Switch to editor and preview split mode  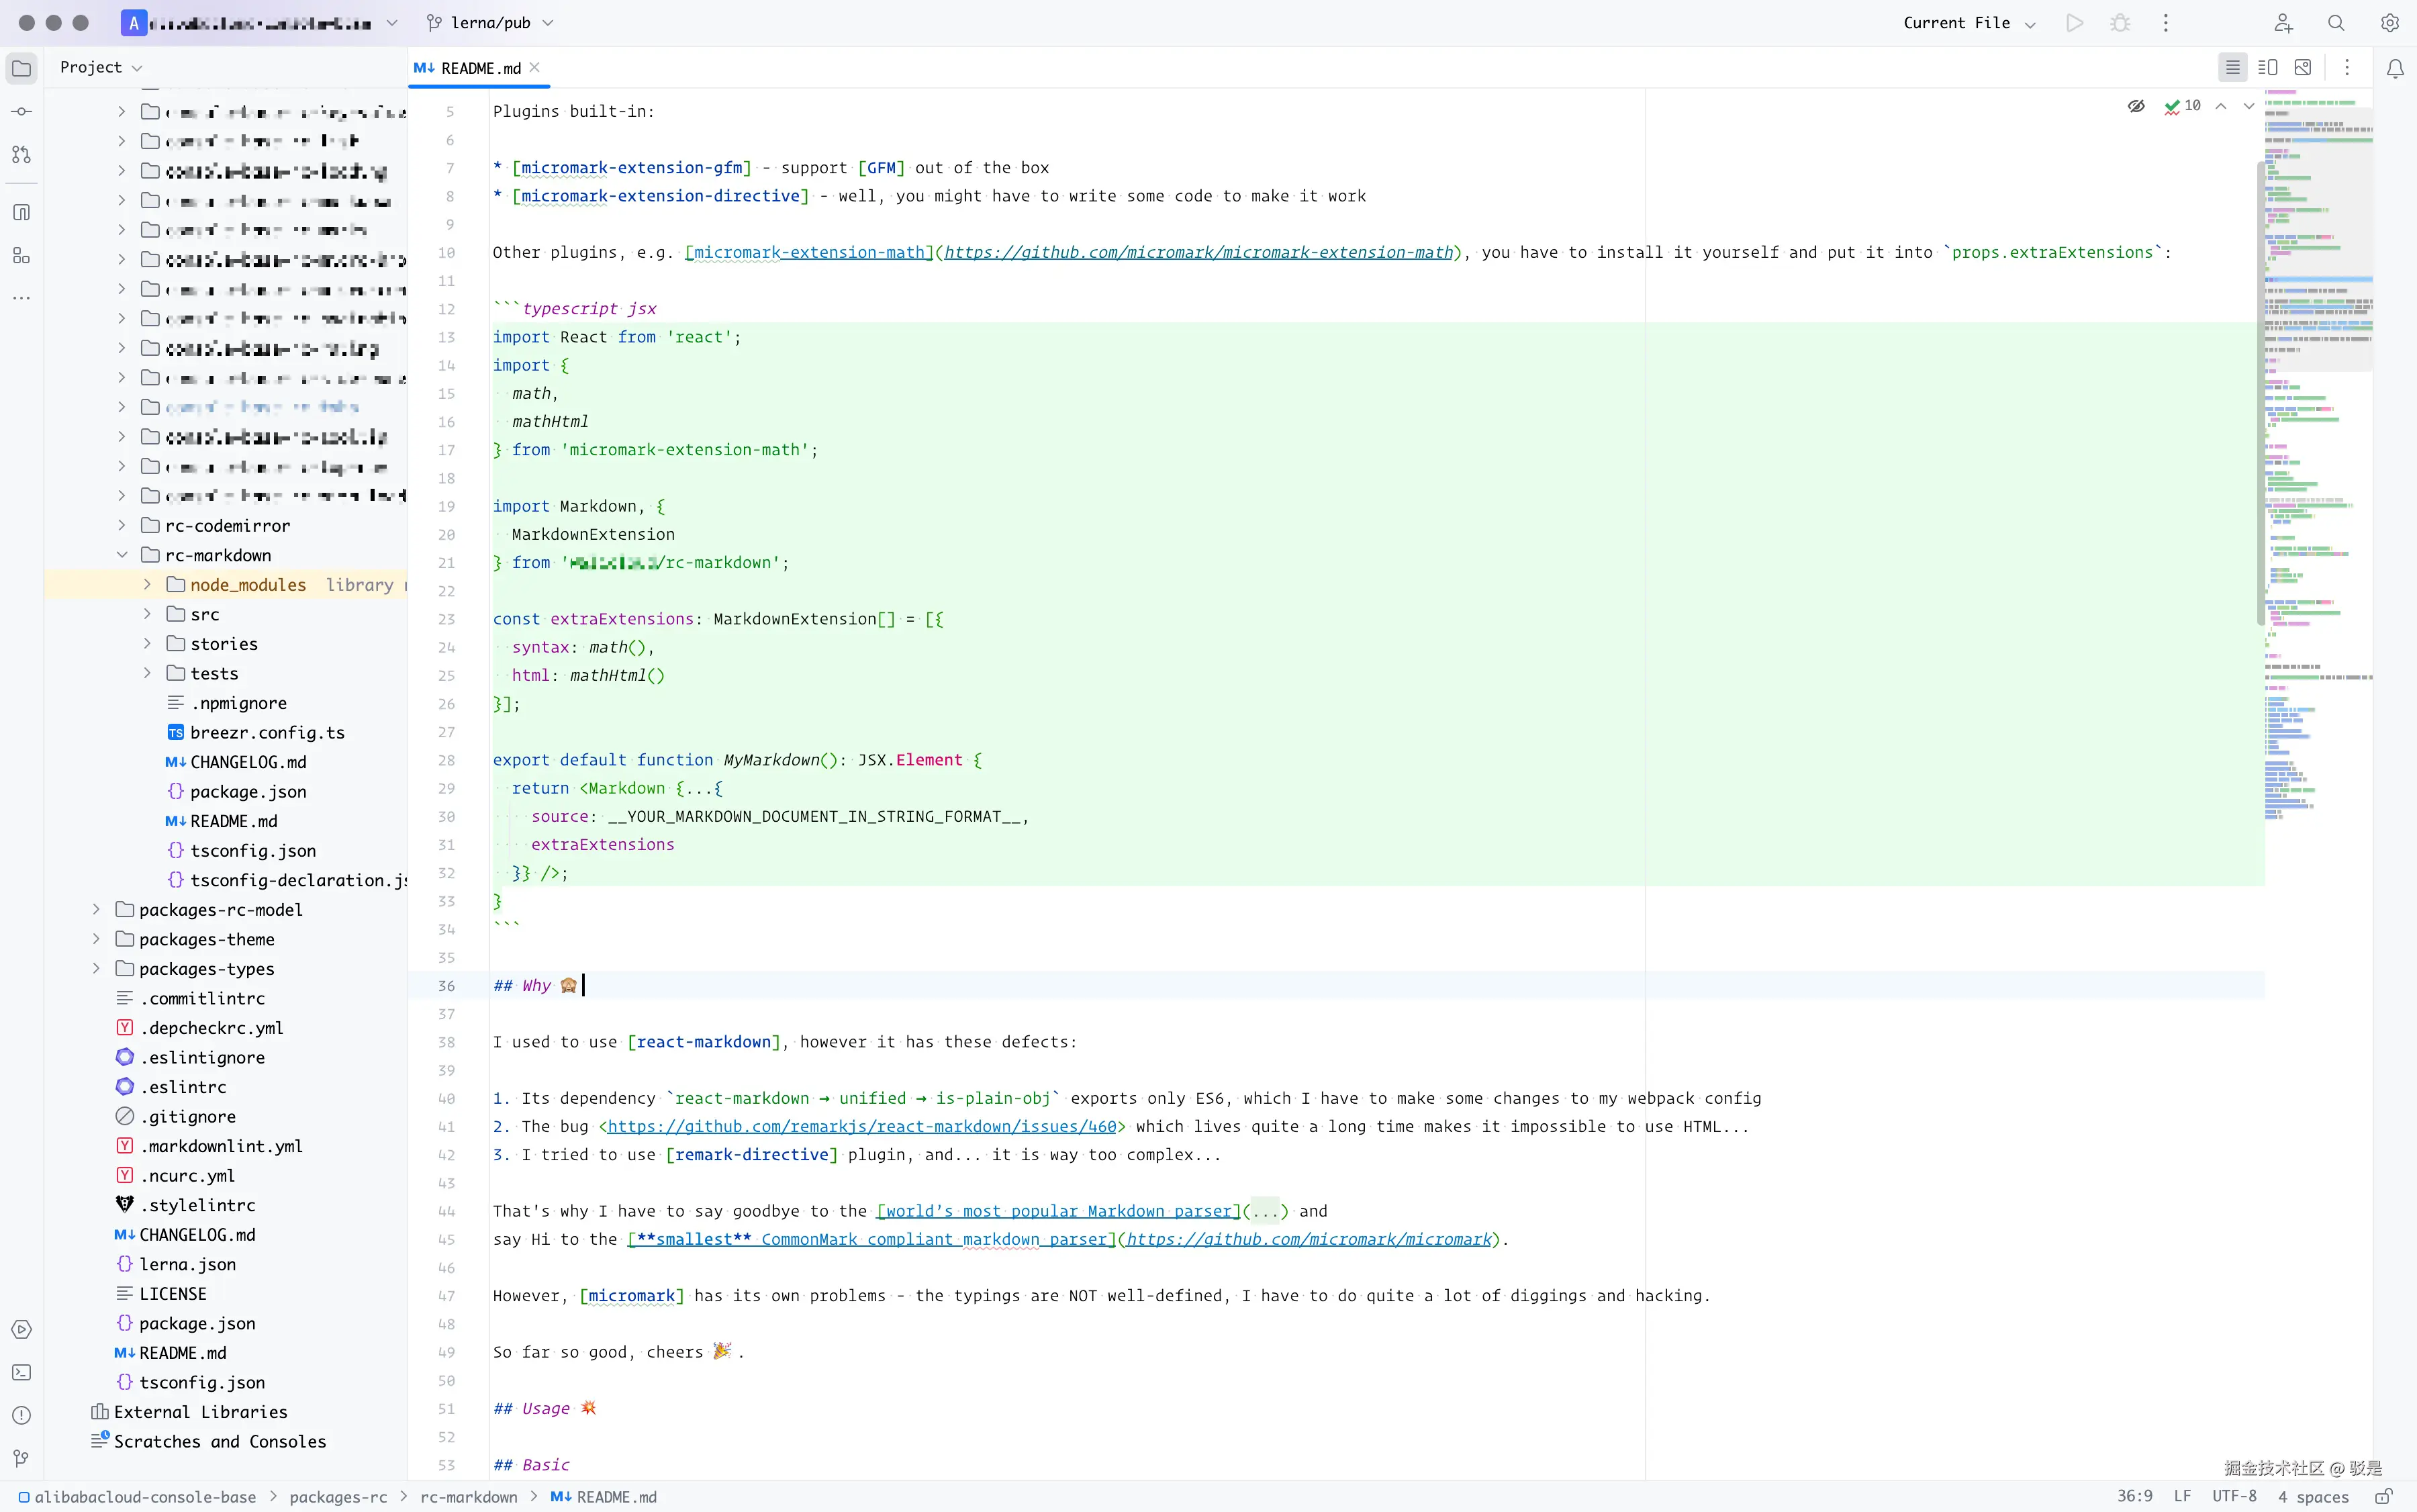click(2268, 68)
